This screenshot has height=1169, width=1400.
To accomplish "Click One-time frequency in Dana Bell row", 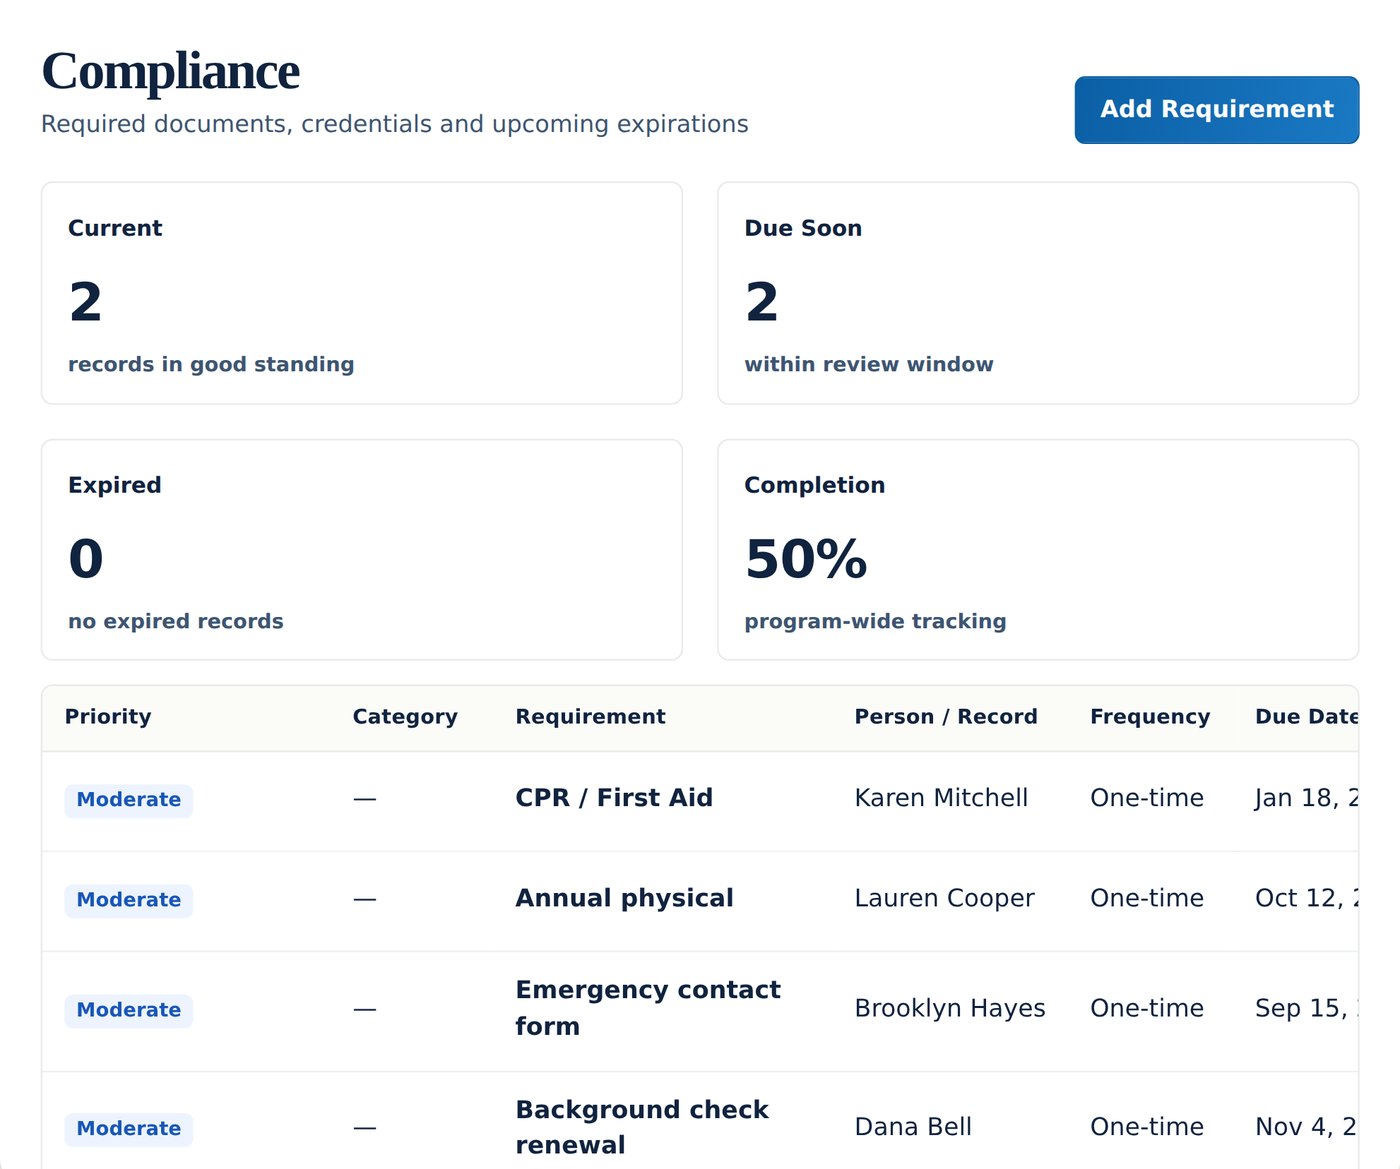I will (1147, 1127).
